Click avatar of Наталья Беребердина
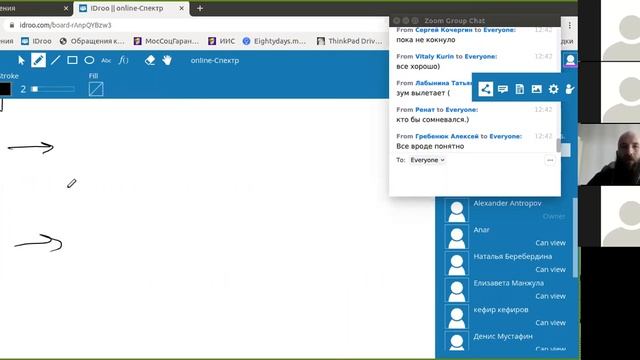Screen dimensions: 640x360 (456, 263)
